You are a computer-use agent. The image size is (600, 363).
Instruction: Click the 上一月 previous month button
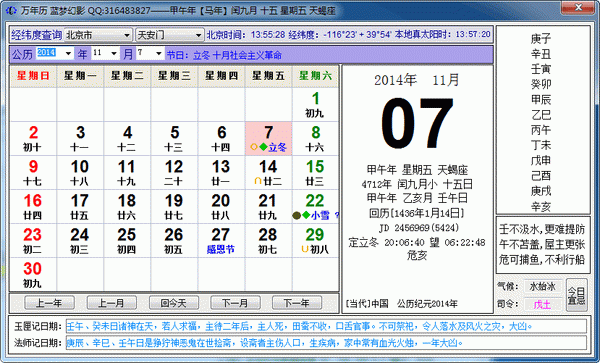(111, 303)
